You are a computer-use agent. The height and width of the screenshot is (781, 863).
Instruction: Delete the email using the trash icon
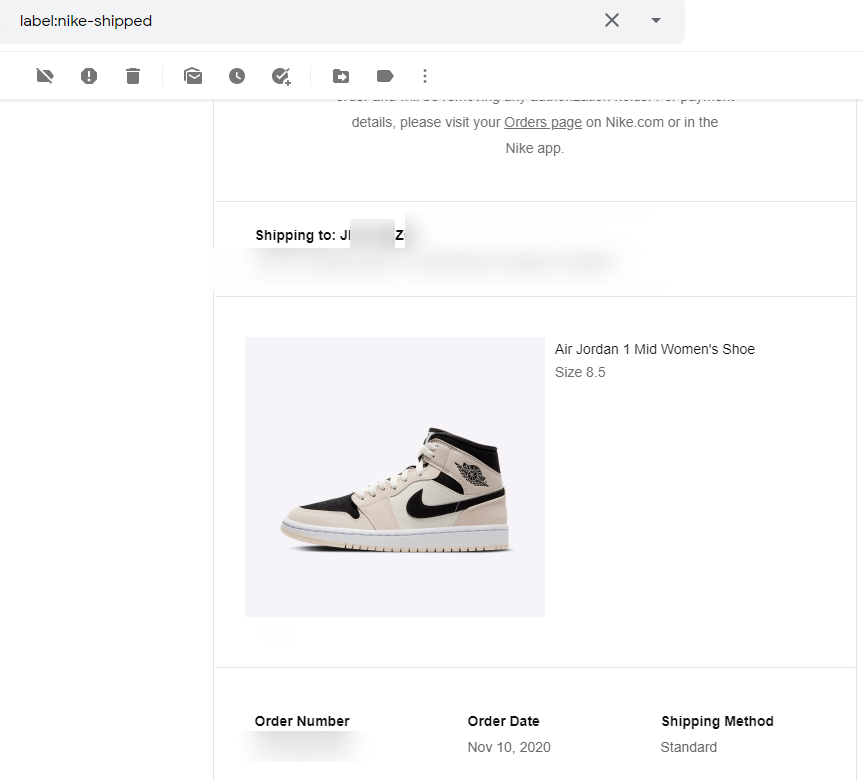pyautogui.click(x=132, y=75)
